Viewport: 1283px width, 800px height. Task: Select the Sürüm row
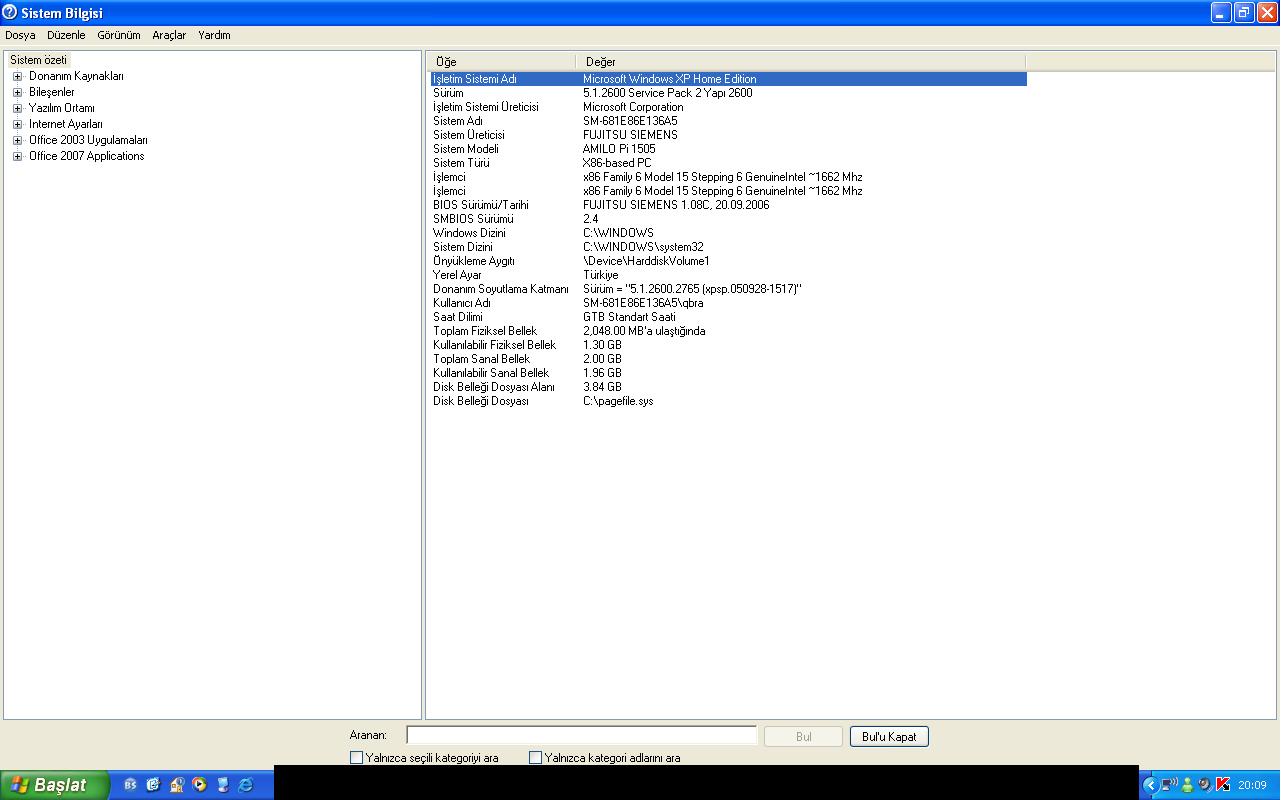[728, 93]
